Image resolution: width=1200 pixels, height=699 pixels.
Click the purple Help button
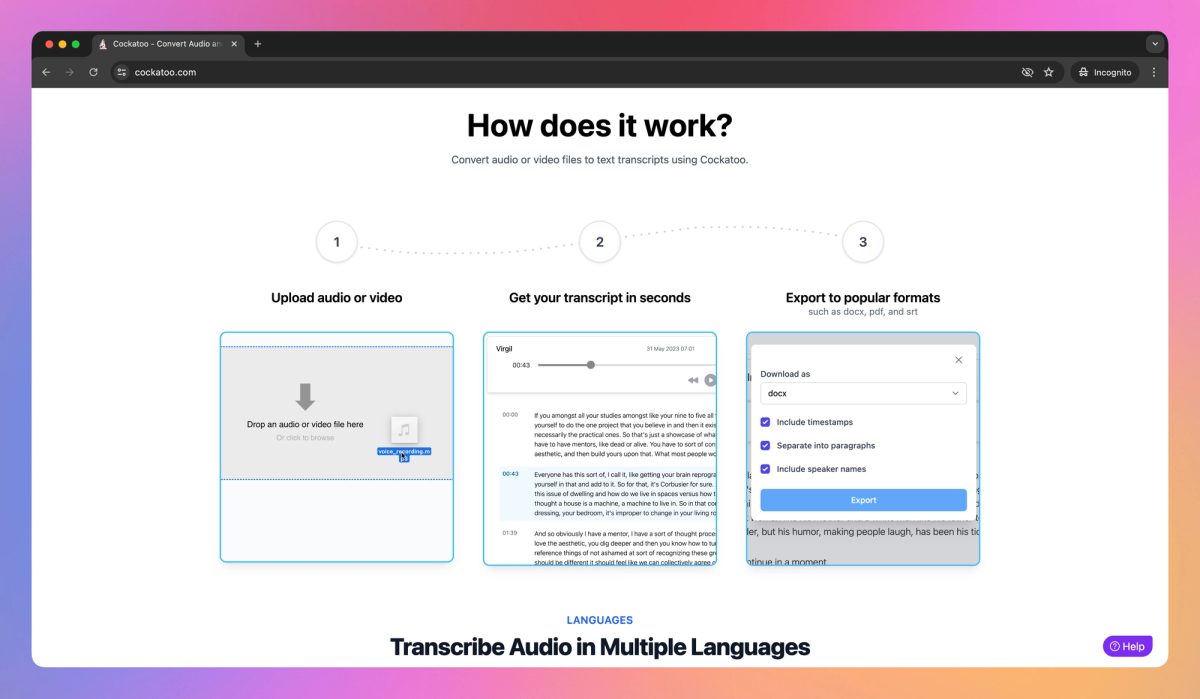pyautogui.click(x=1127, y=646)
